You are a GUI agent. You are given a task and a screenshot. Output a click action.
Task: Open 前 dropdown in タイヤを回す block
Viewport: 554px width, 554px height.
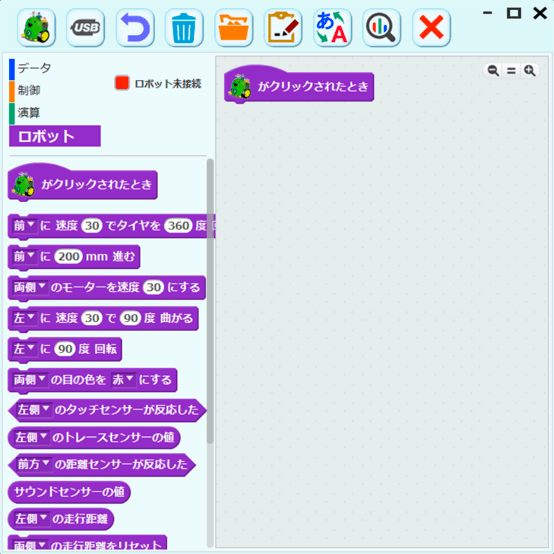(24, 225)
